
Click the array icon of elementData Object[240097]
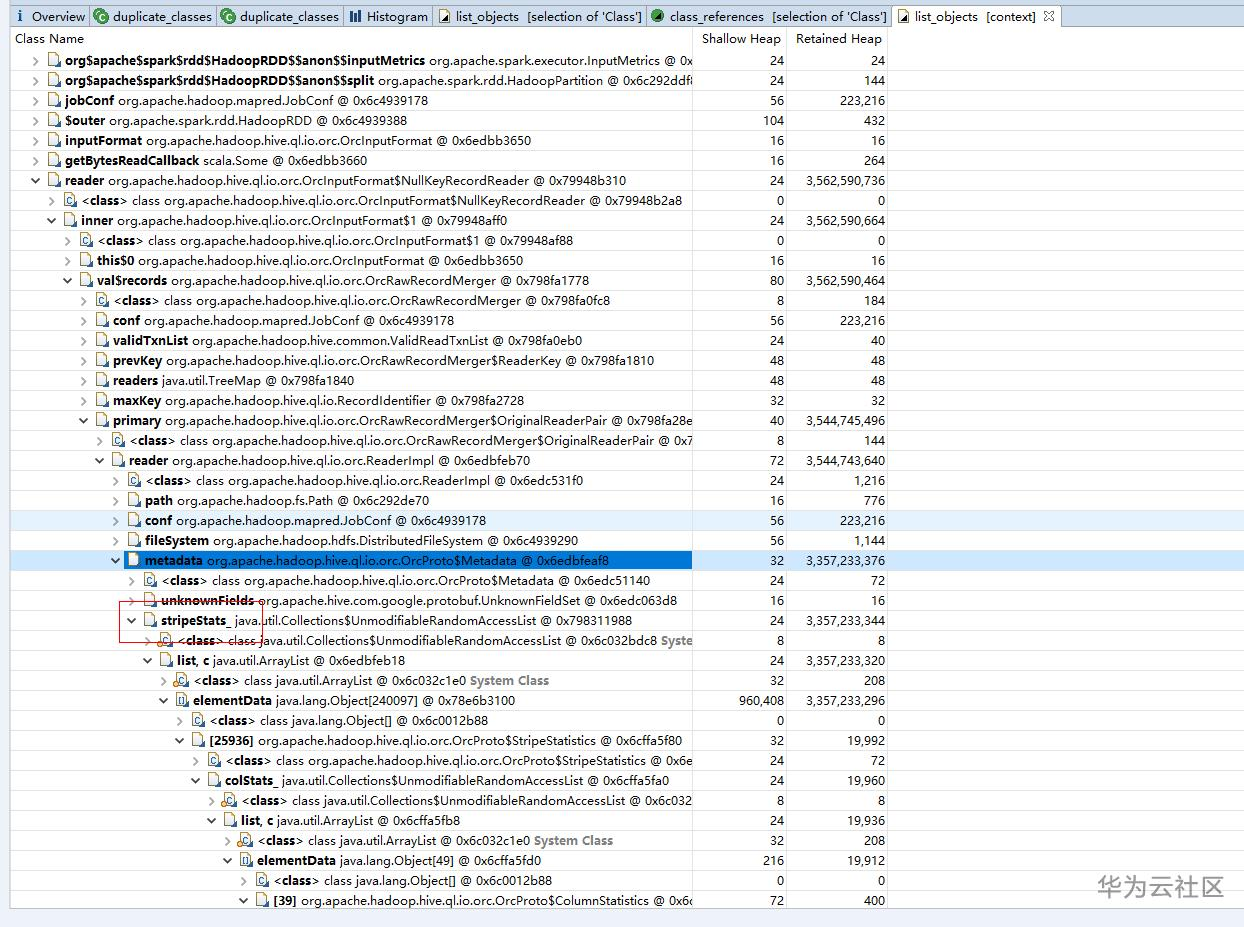182,700
